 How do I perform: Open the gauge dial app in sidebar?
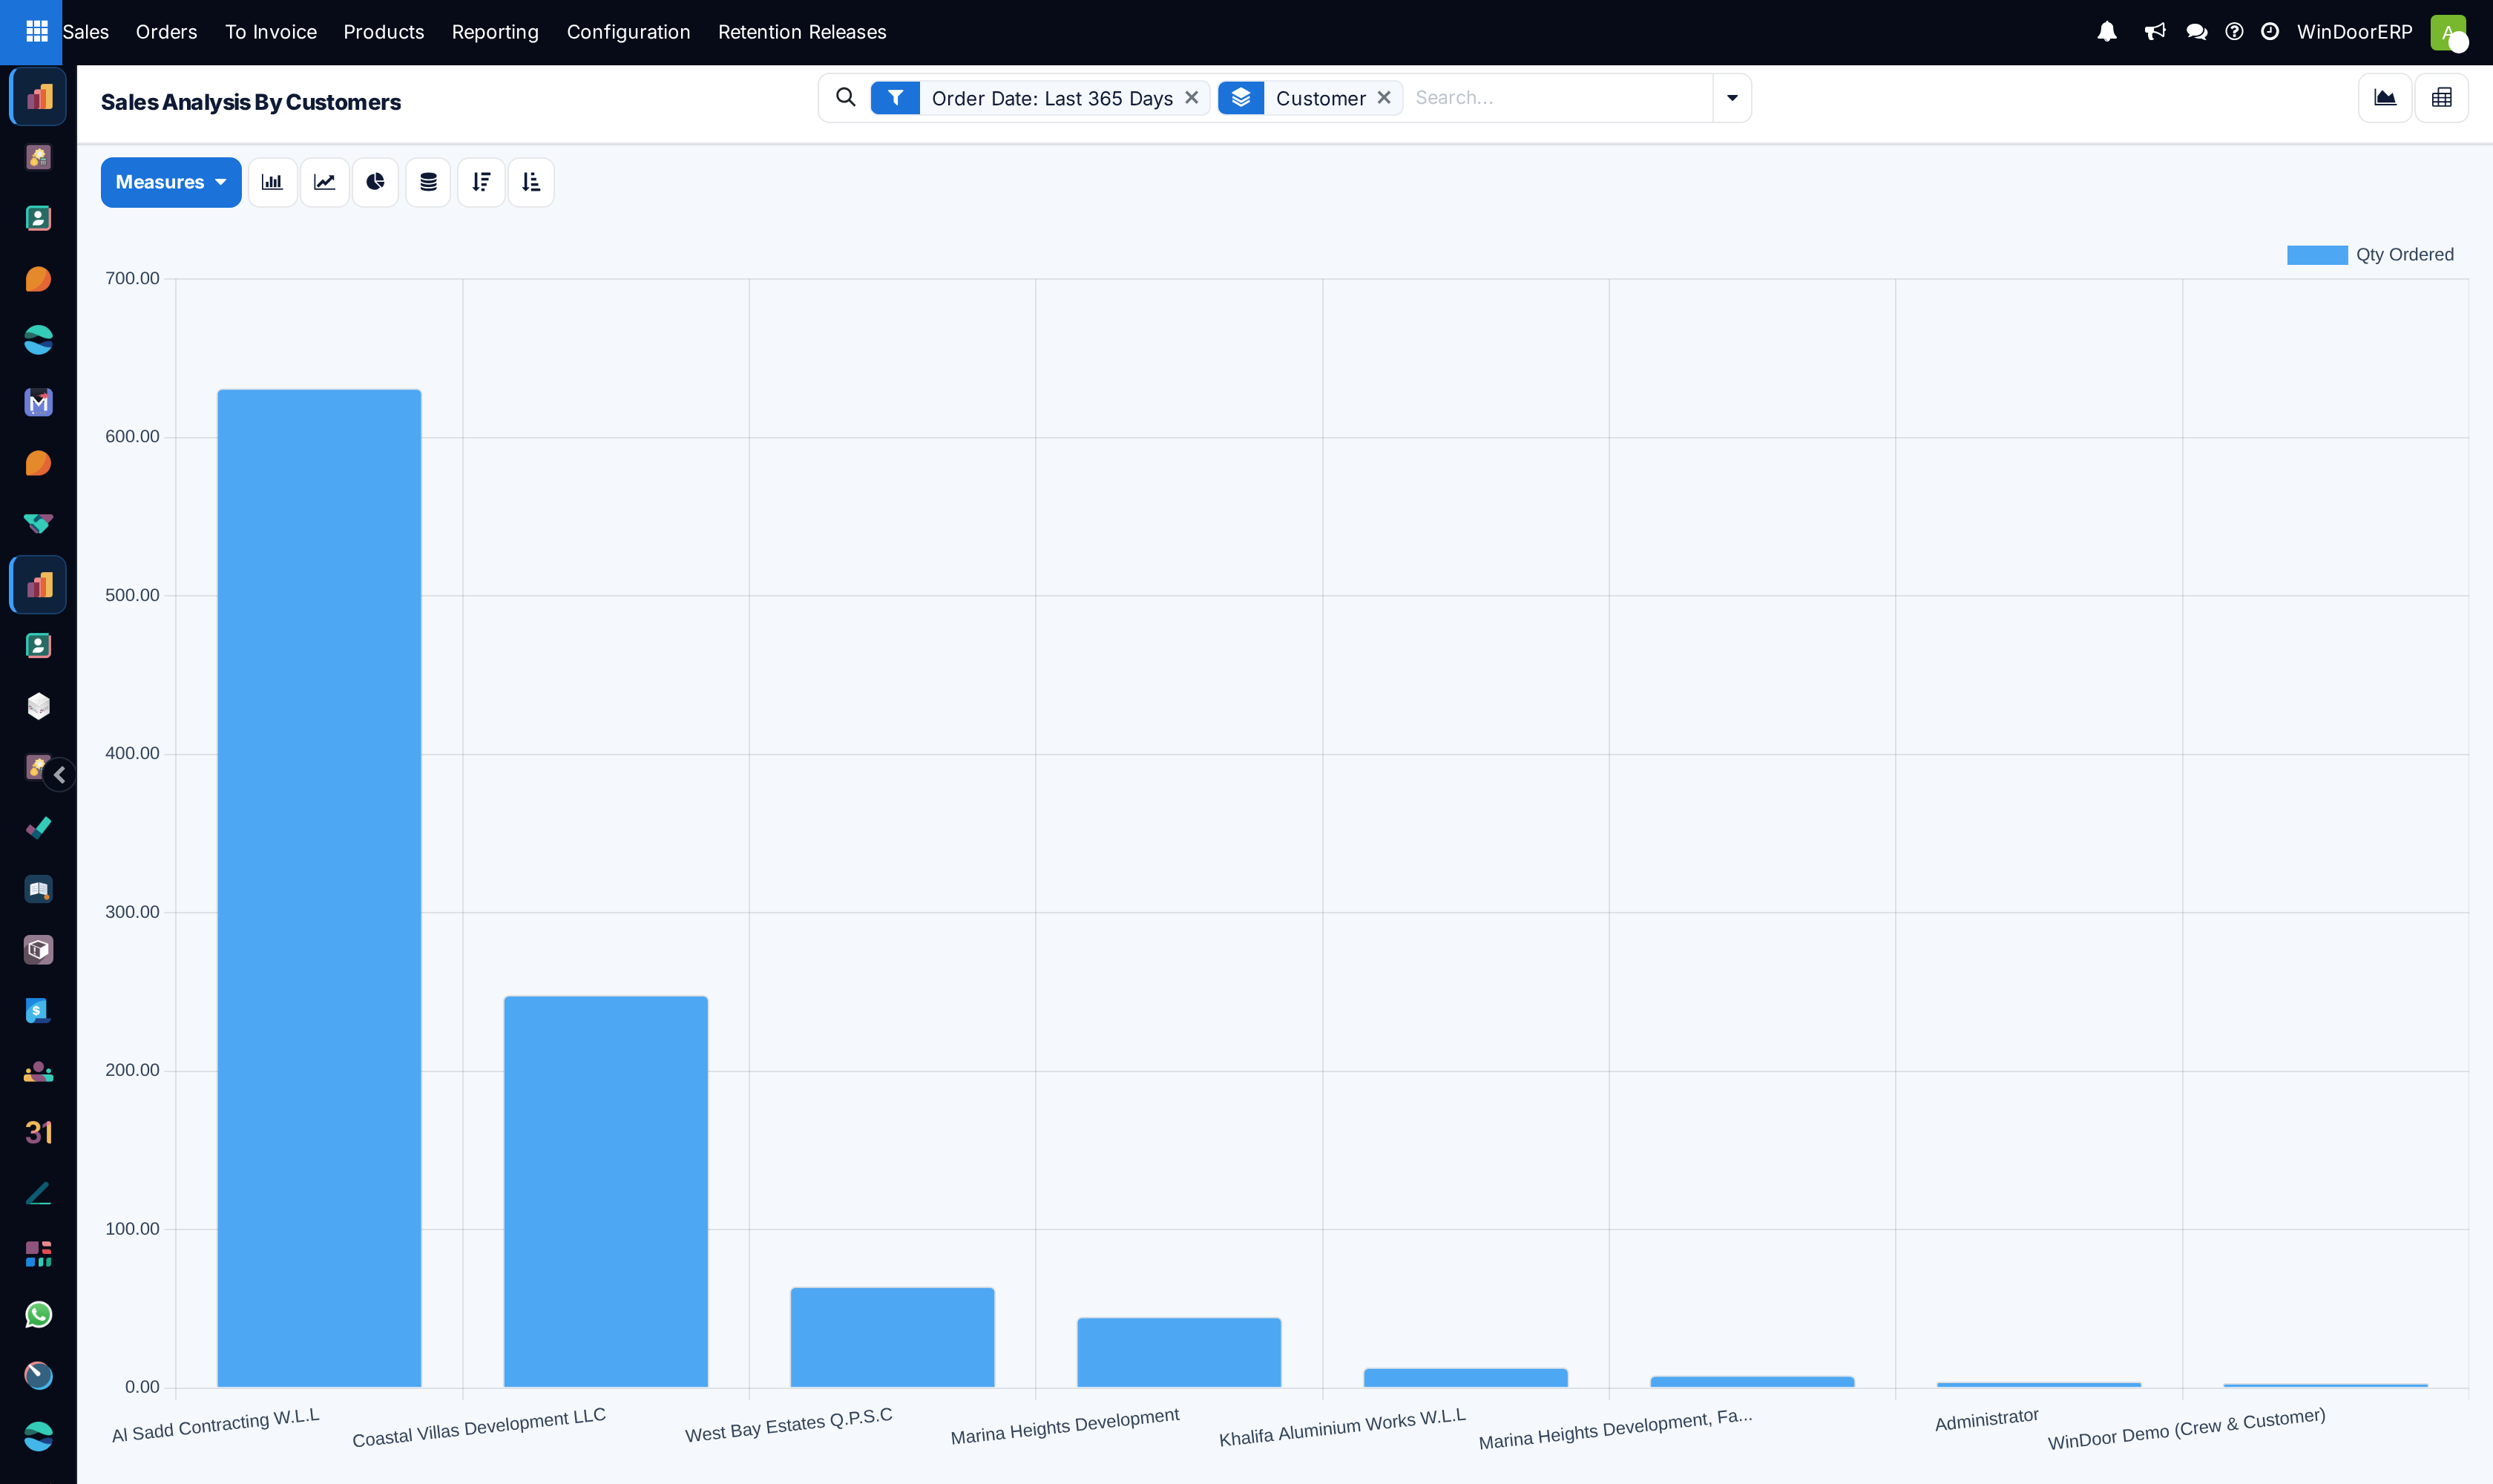tap(38, 1376)
